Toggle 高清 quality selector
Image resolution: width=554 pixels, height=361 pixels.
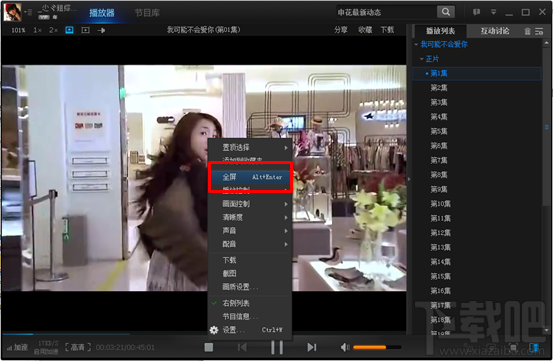pos(78,348)
